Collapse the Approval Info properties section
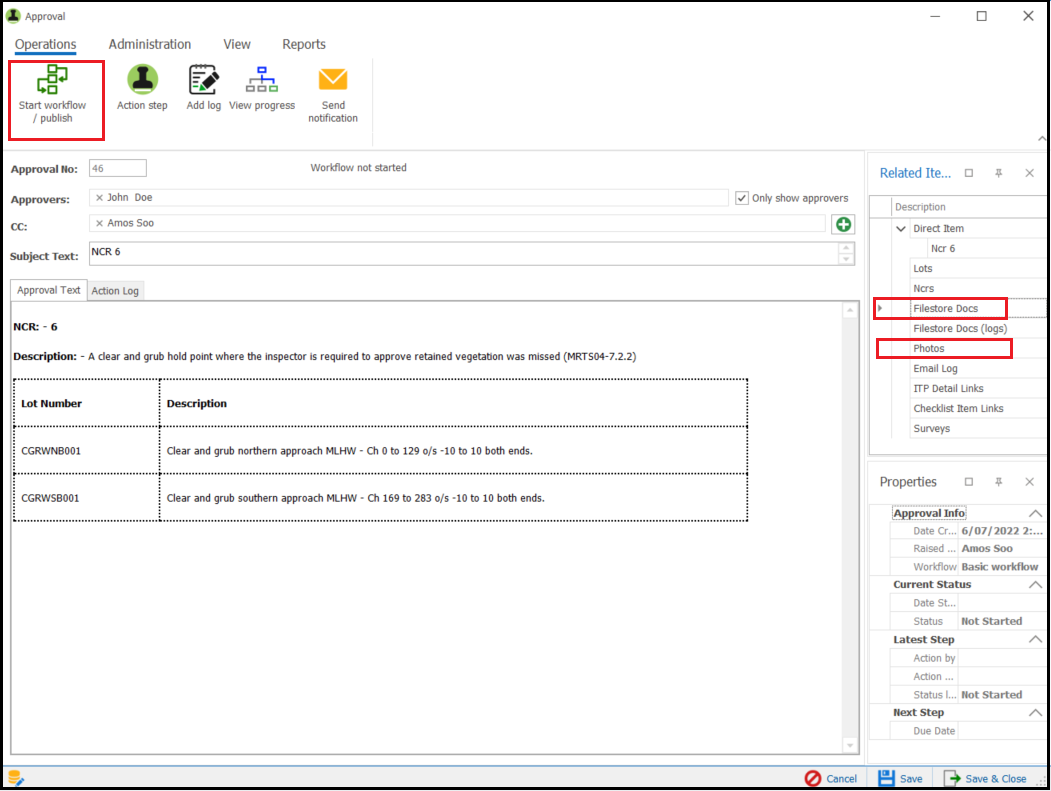This screenshot has width=1051, height=791. (1035, 514)
